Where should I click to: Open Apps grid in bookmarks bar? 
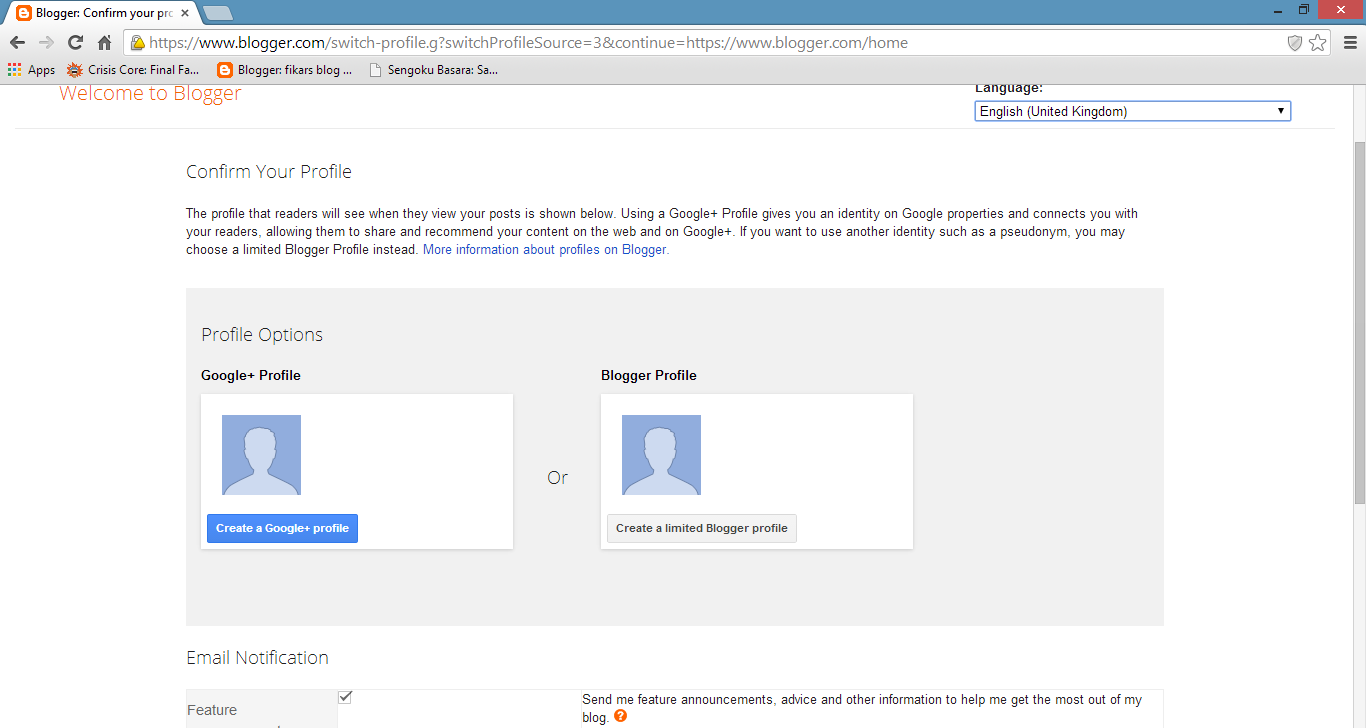31,70
